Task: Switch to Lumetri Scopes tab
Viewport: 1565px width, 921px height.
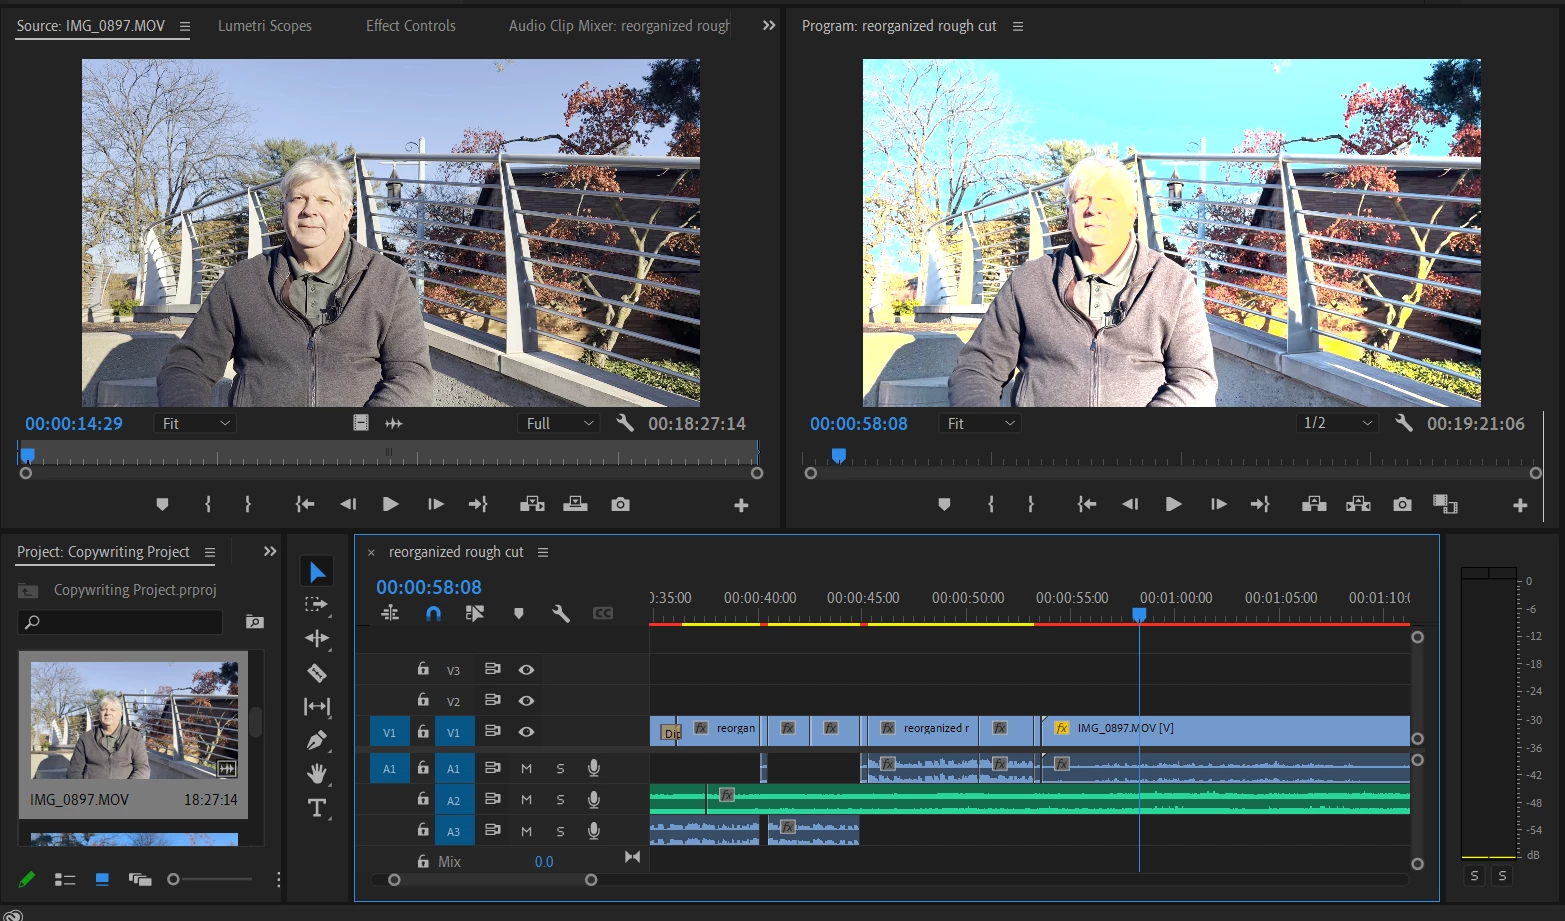Action: (265, 26)
